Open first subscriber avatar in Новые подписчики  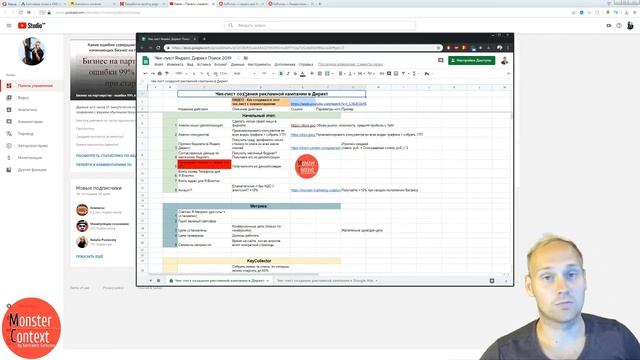[x=82, y=210]
